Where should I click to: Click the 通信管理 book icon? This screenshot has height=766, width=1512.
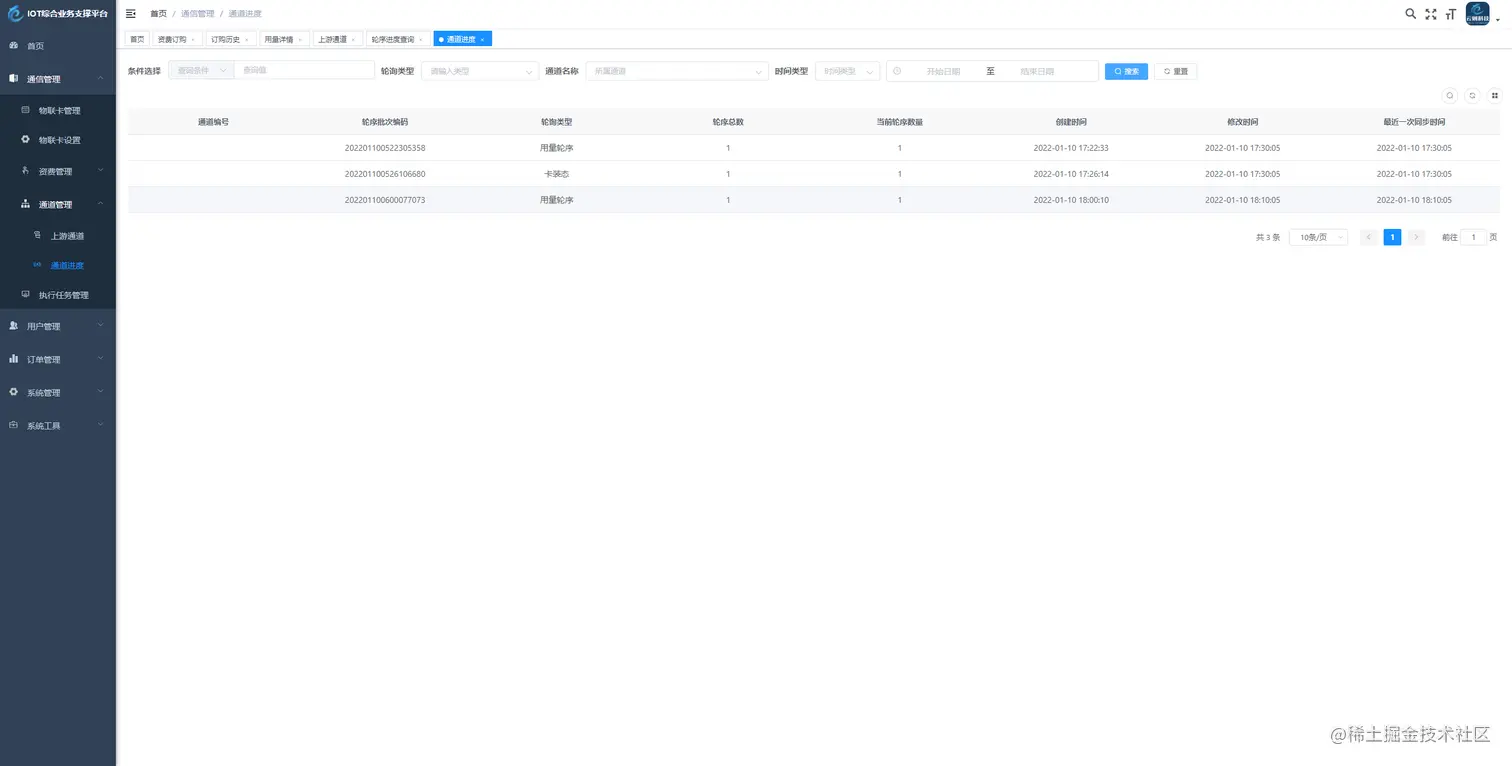point(14,78)
